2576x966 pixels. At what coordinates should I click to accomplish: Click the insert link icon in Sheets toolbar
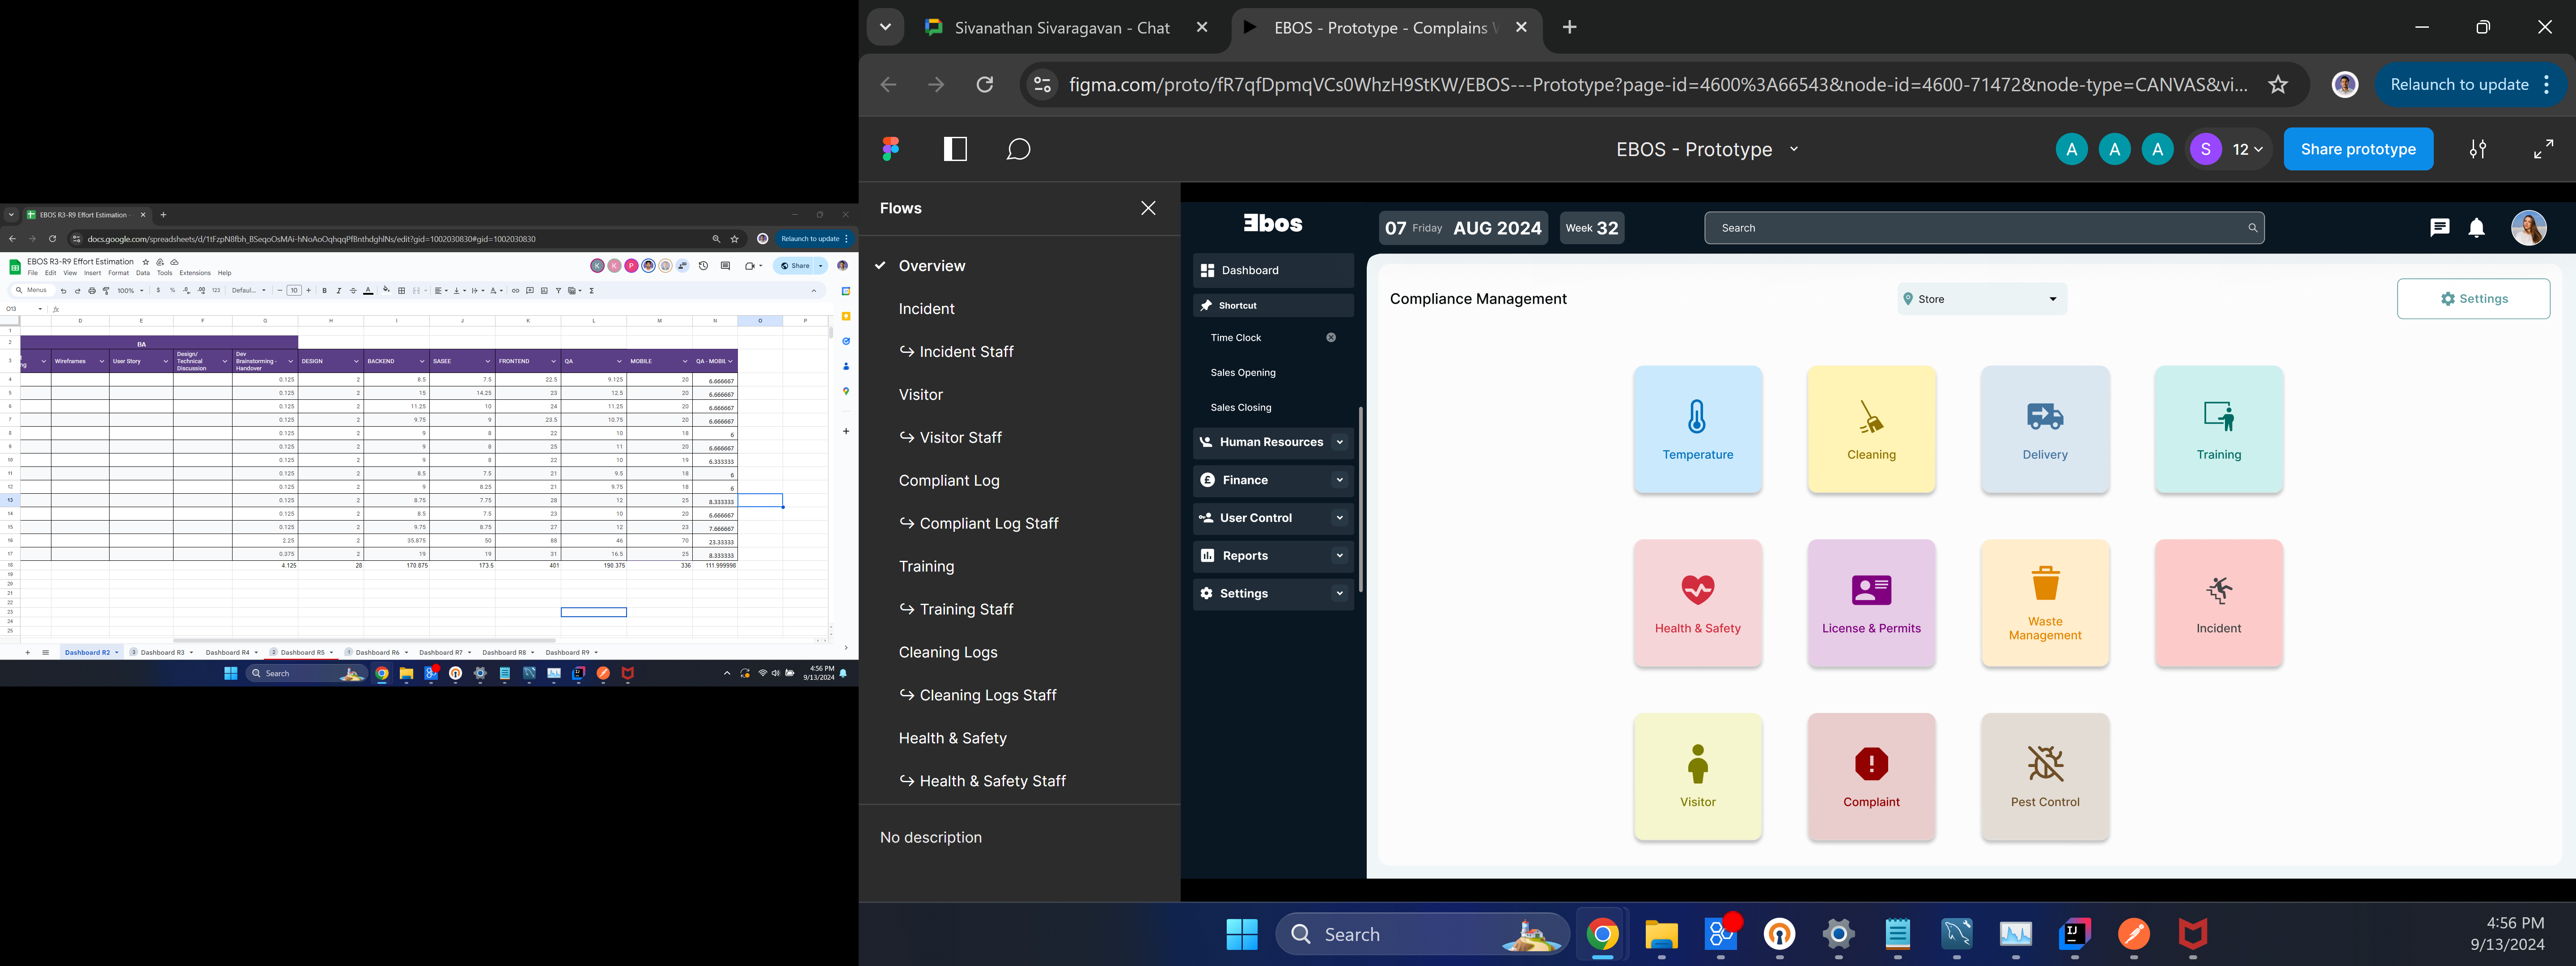(516, 291)
